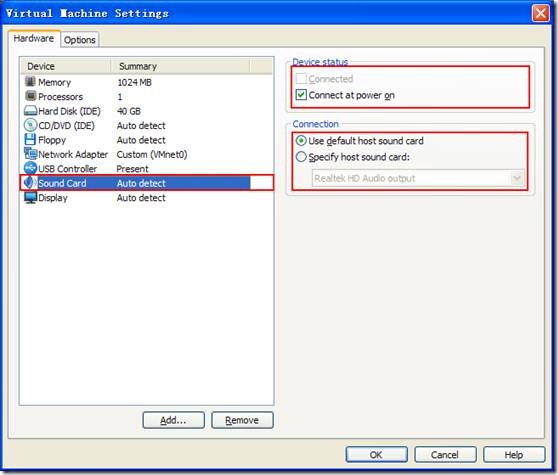Select the Sound Card row label
558x475 pixels.
(x=62, y=183)
